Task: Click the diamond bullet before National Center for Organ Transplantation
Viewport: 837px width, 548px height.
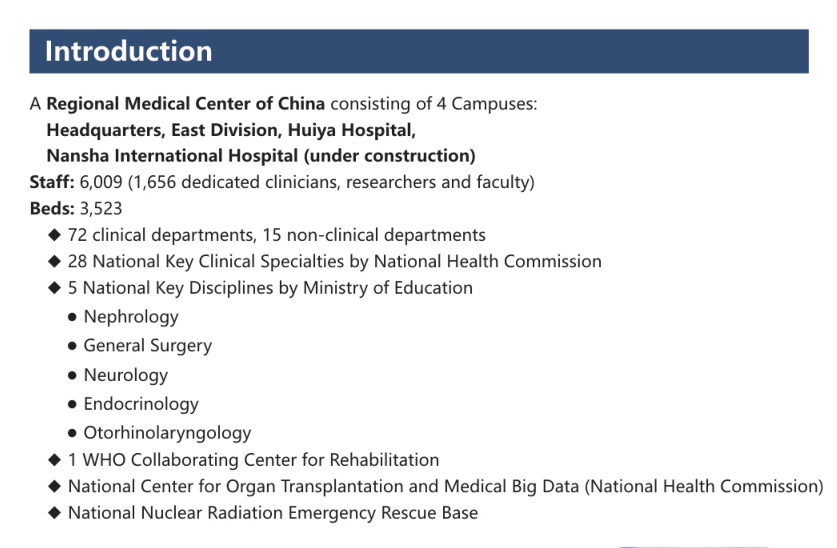Action: click(54, 486)
